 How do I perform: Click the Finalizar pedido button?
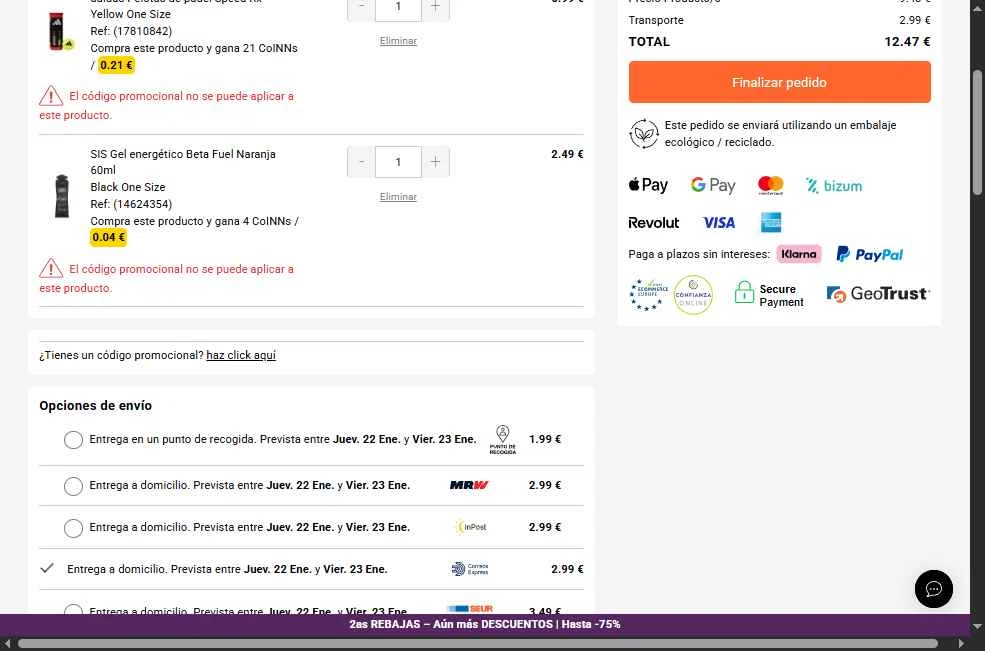(779, 82)
